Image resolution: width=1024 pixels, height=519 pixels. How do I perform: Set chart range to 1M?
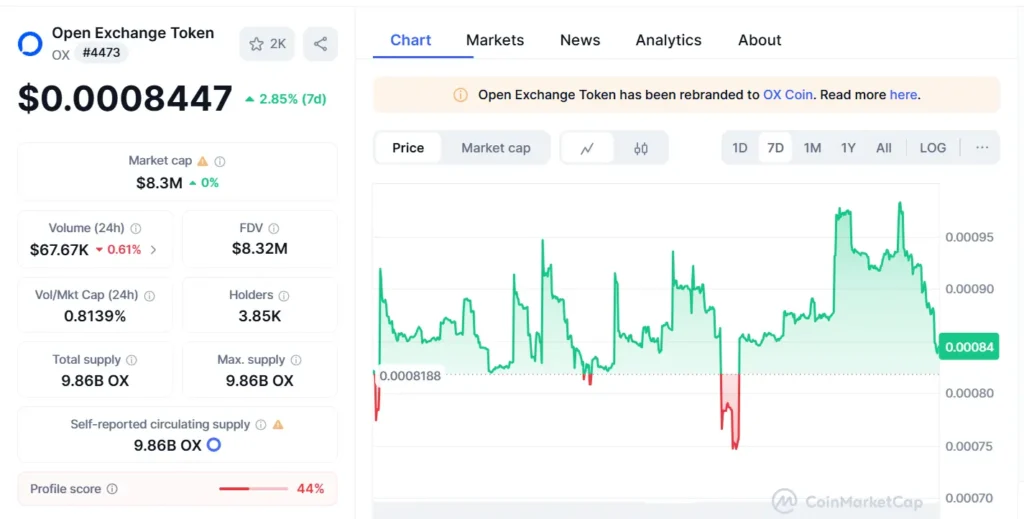[x=812, y=148]
